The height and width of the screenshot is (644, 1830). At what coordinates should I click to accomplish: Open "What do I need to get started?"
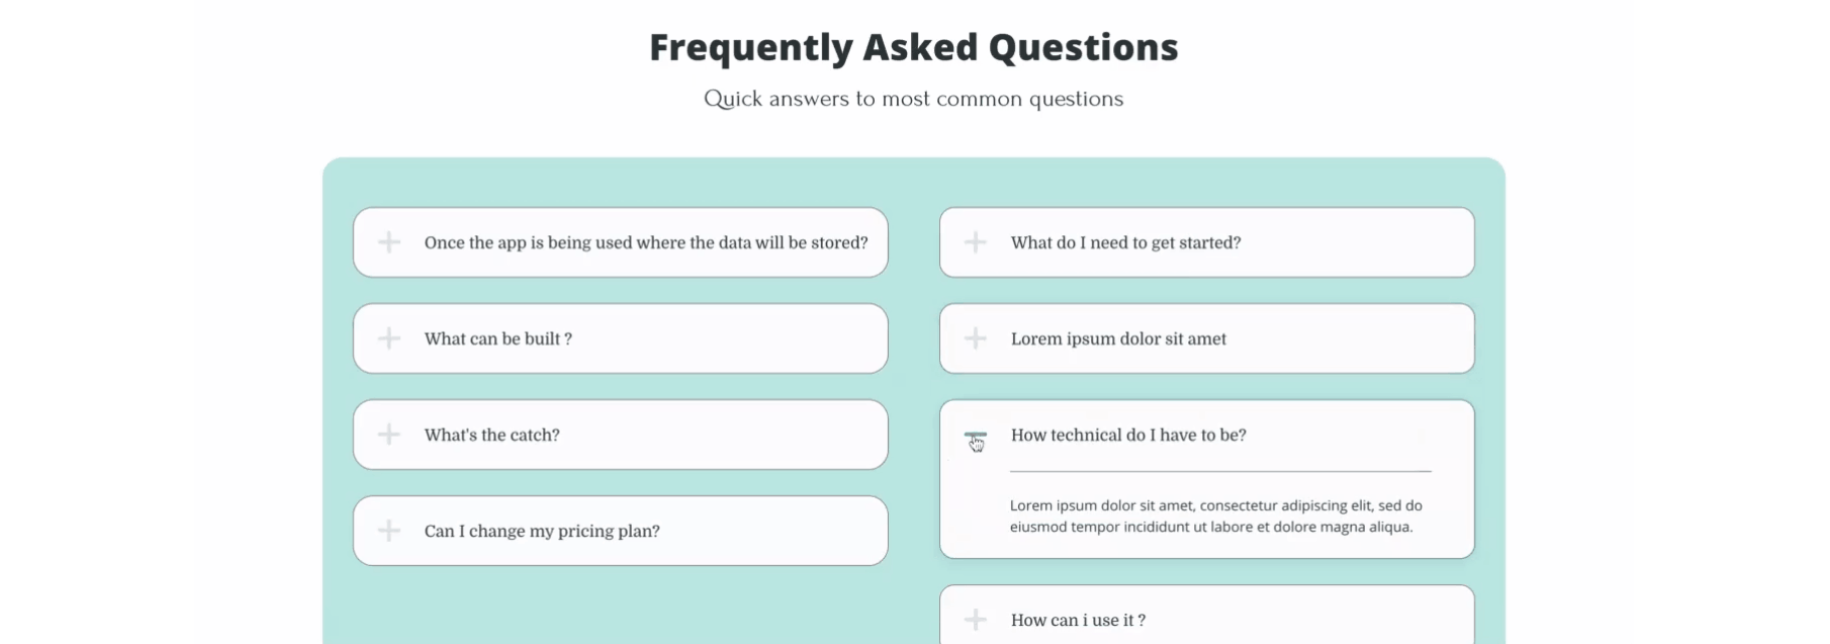coord(1125,243)
